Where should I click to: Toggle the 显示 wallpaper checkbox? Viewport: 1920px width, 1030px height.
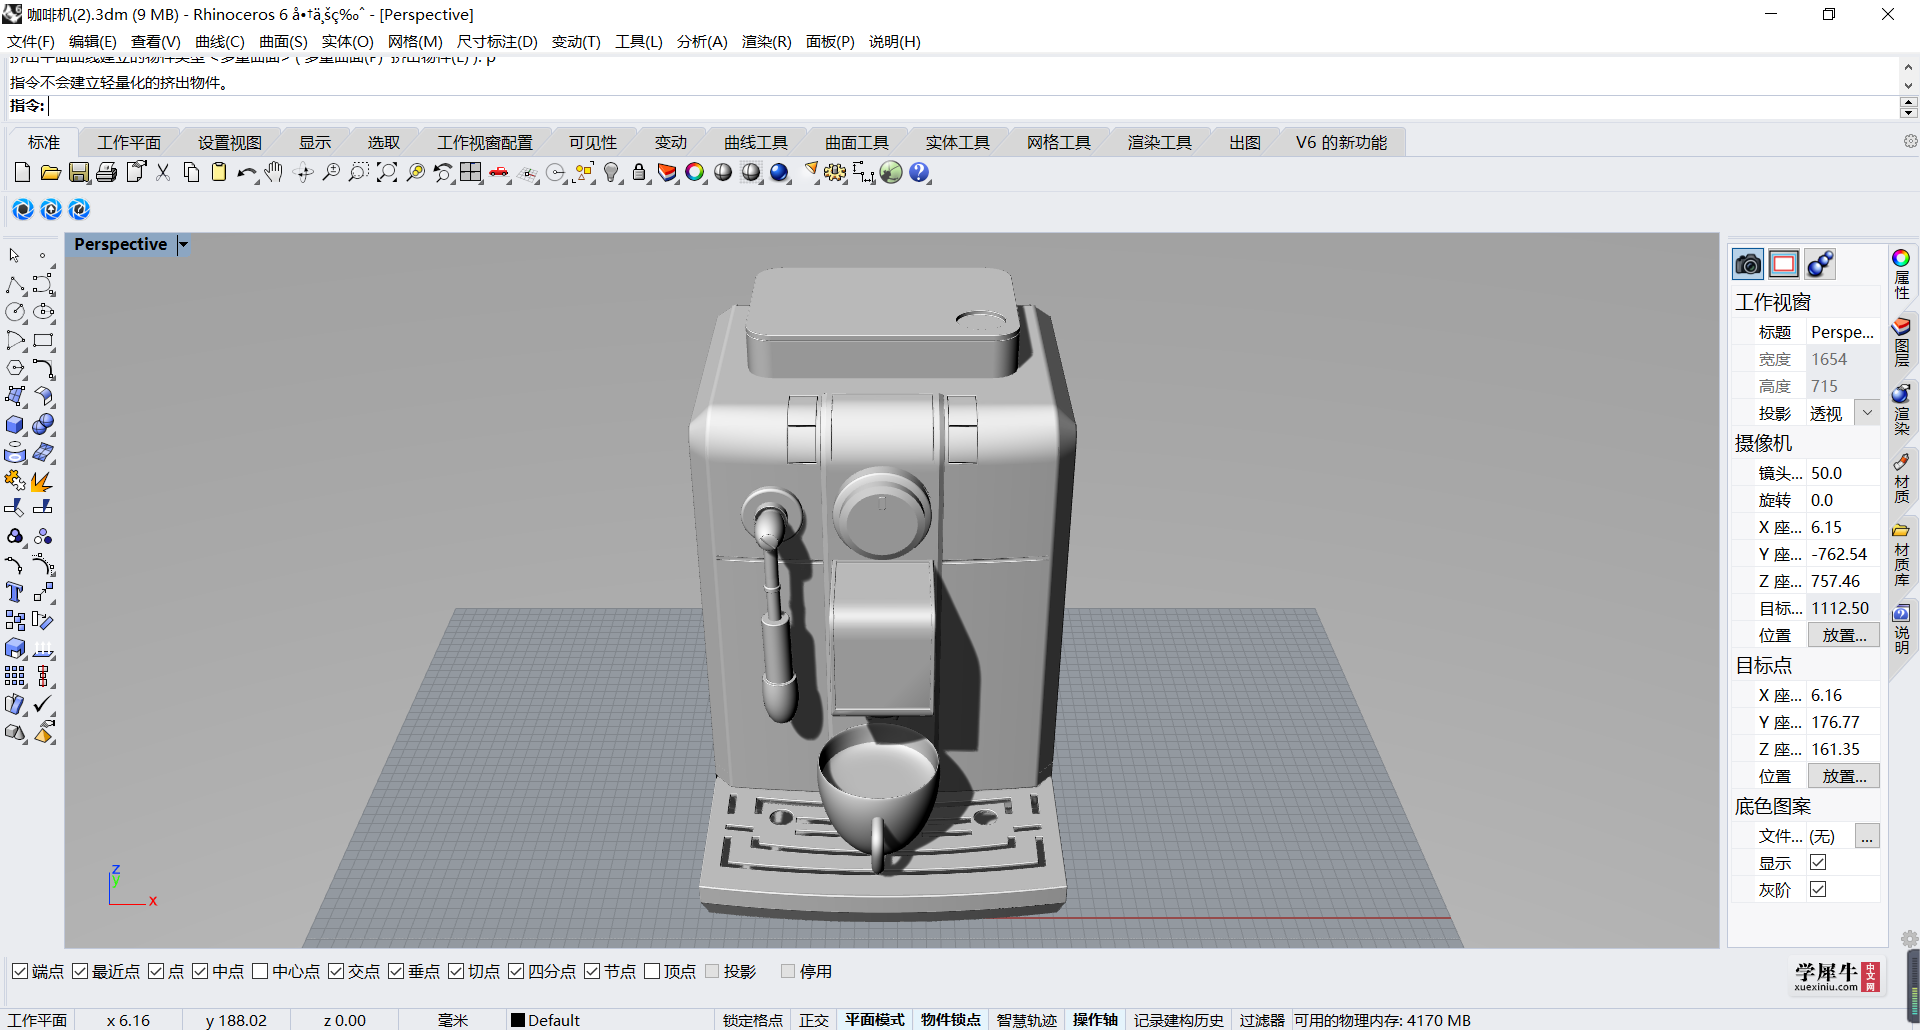[1818, 862]
